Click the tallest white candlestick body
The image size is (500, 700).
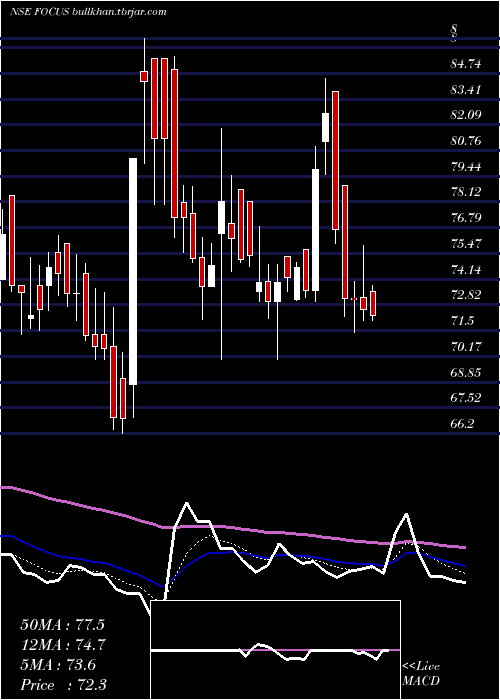[x=133, y=271]
